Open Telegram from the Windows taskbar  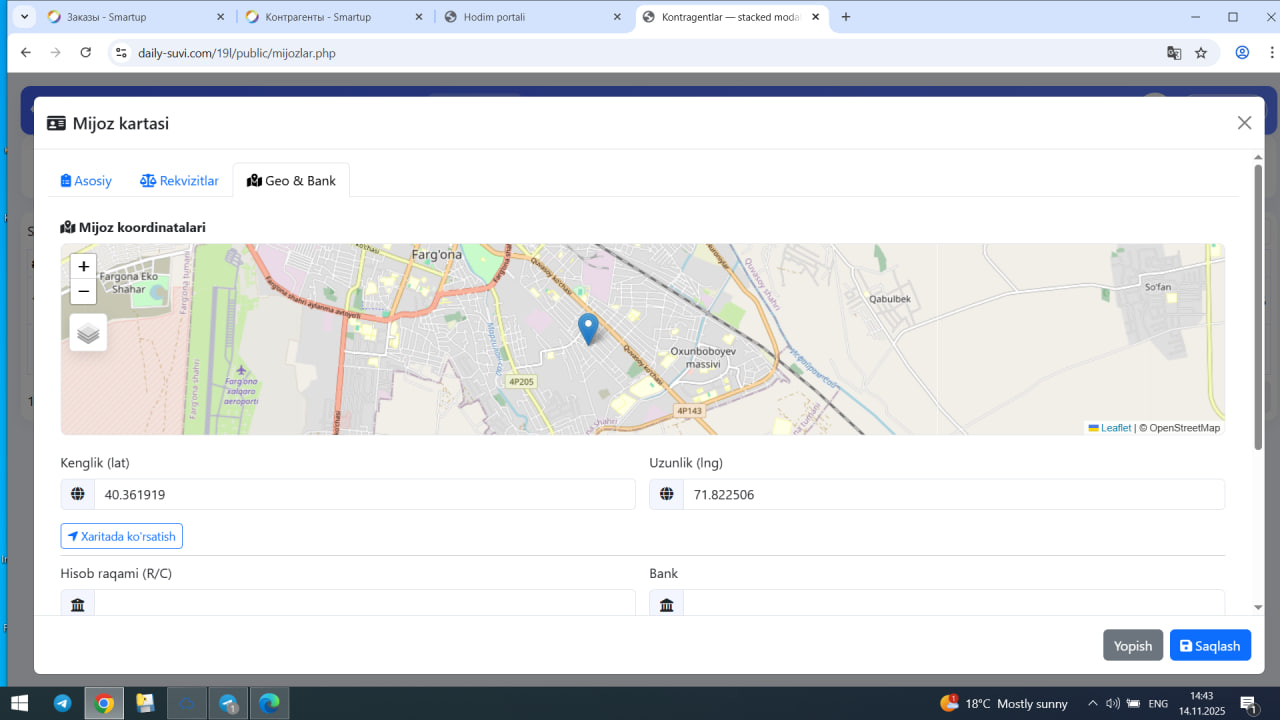click(x=62, y=704)
